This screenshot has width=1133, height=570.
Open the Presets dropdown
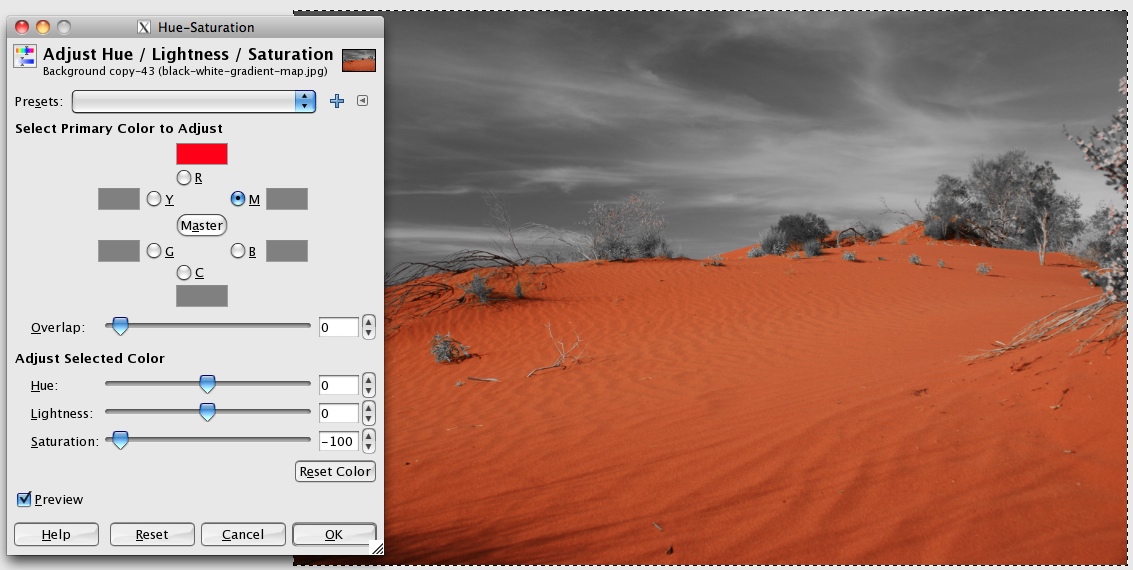194,101
